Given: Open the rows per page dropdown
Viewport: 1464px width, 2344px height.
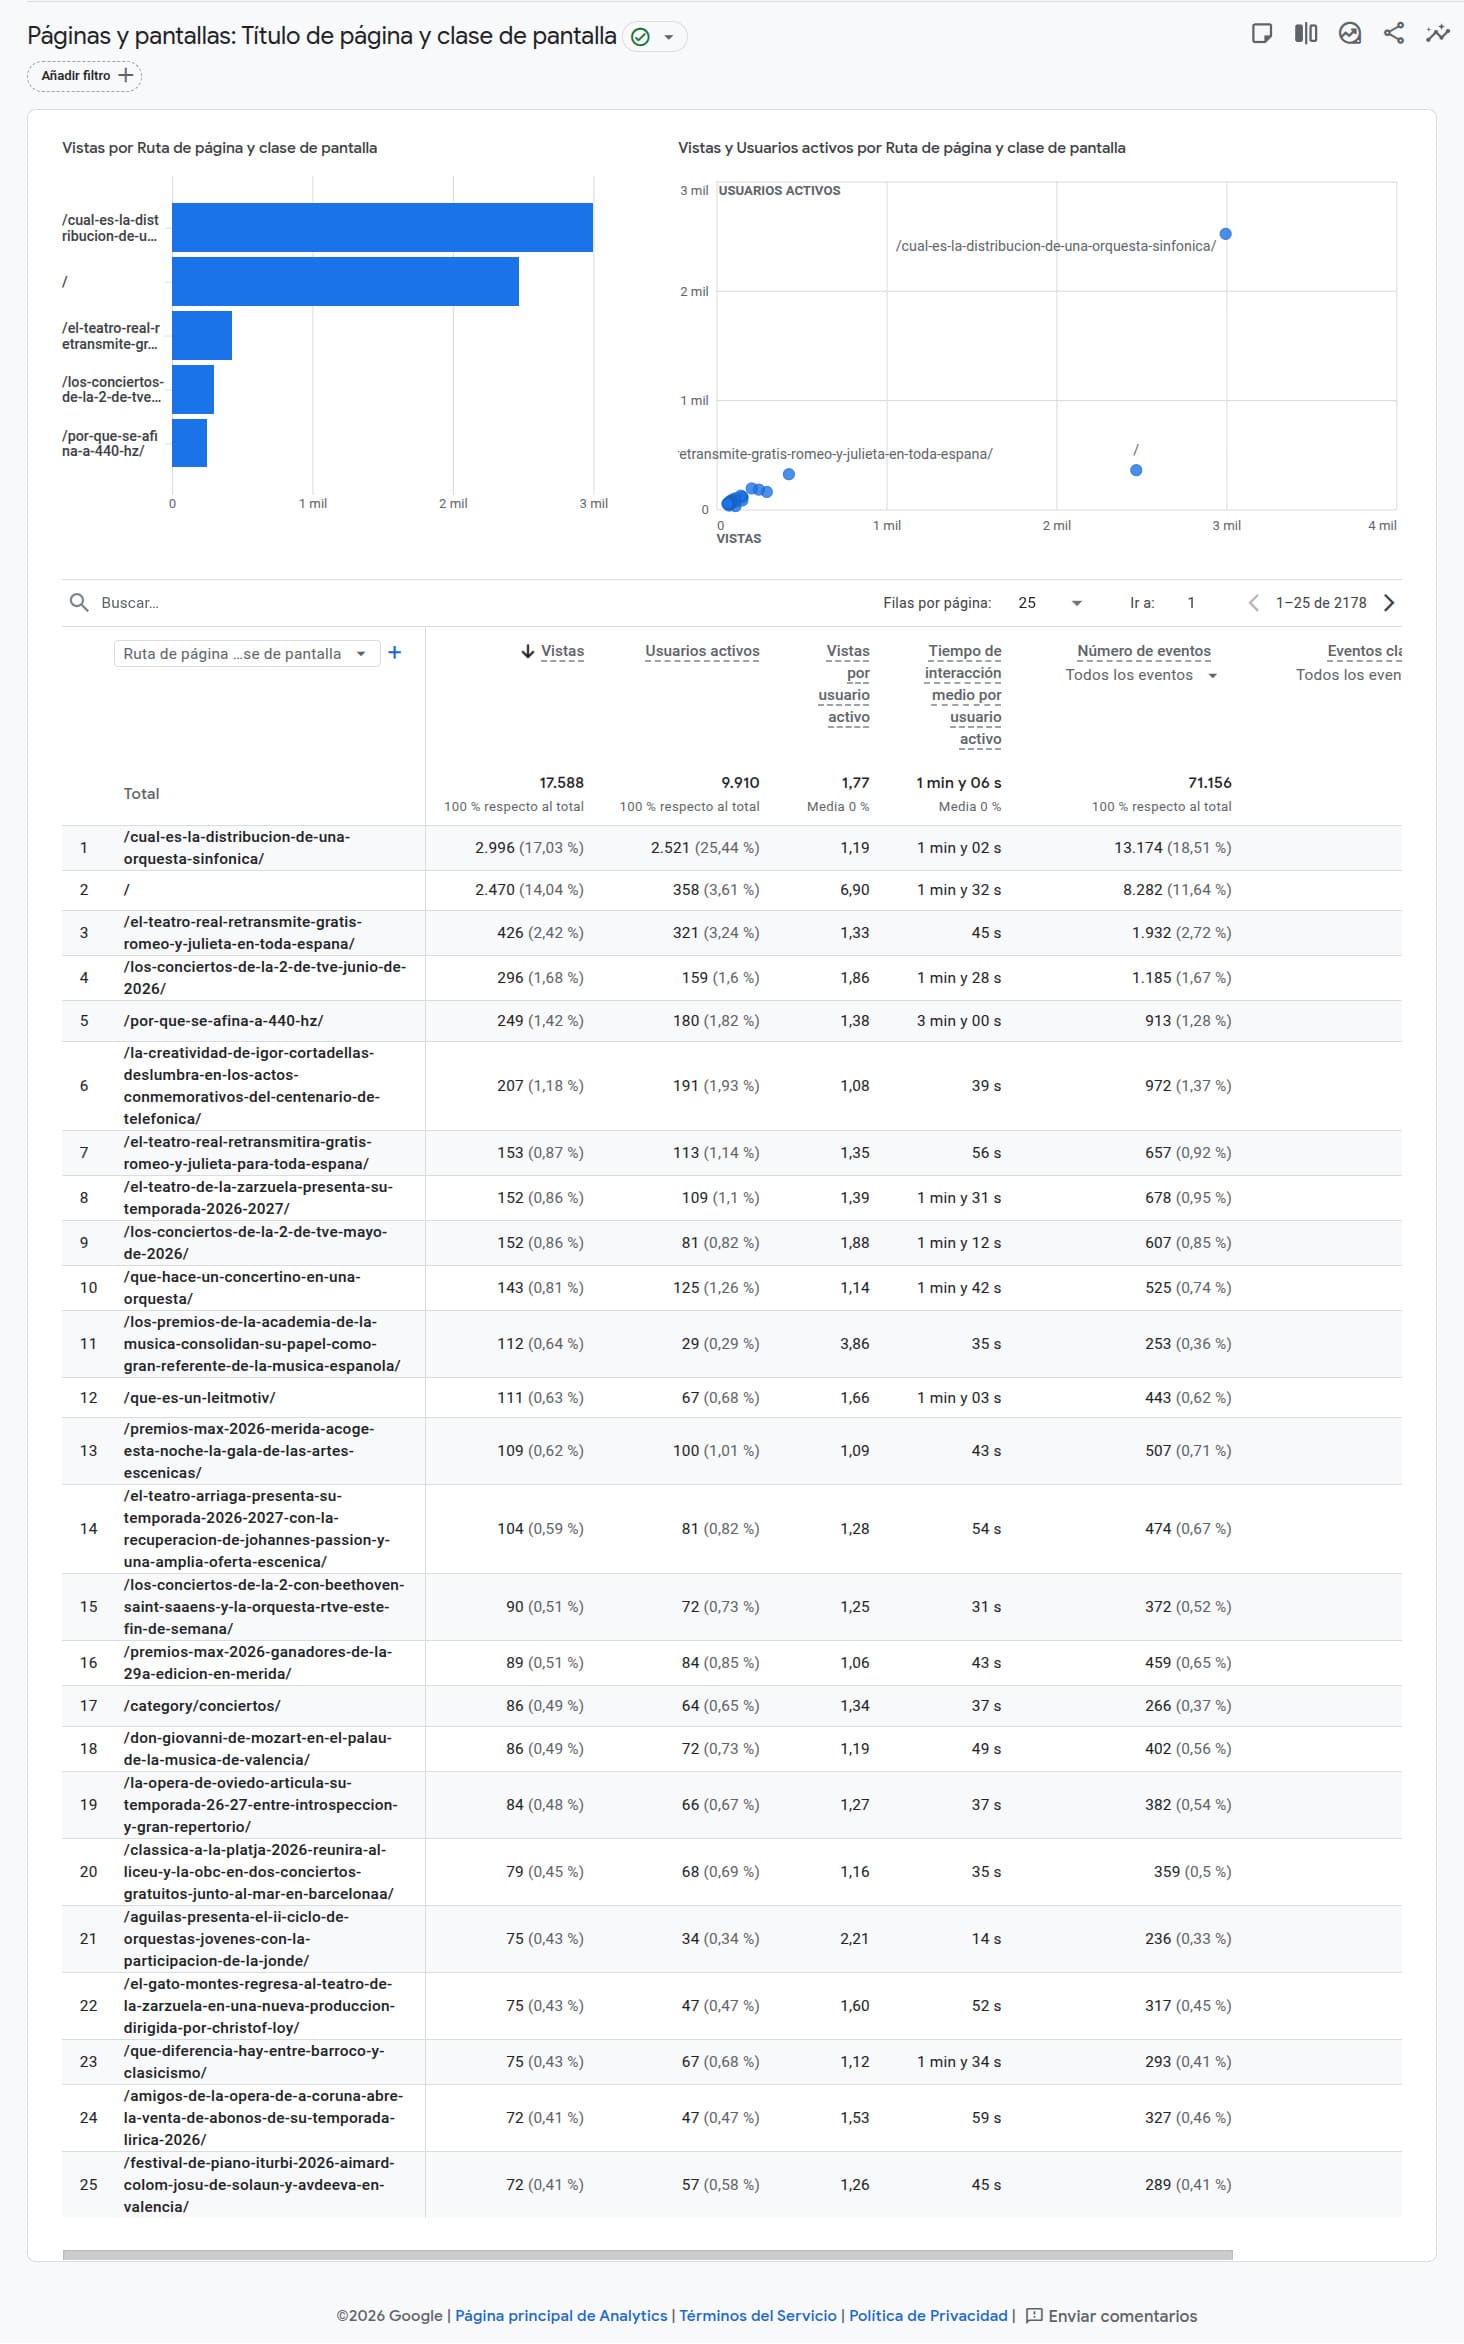Looking at the screenshot, I should coord(1050,603).
